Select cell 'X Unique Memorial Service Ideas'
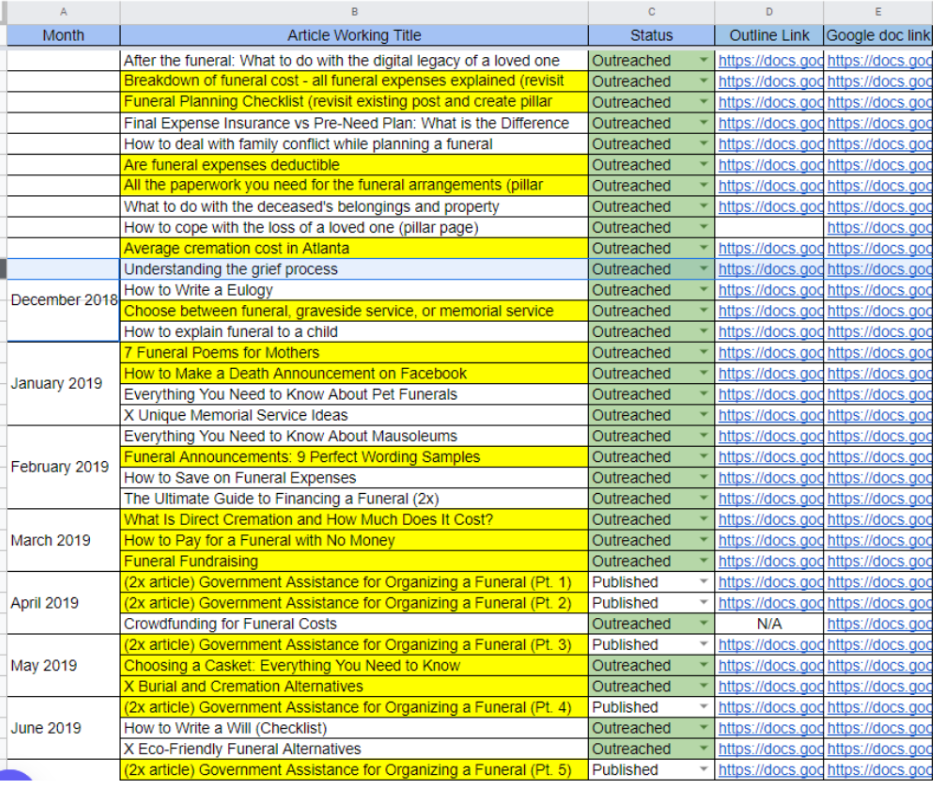The height and width of the screenshot is (786, 938). tap(356, 417)
